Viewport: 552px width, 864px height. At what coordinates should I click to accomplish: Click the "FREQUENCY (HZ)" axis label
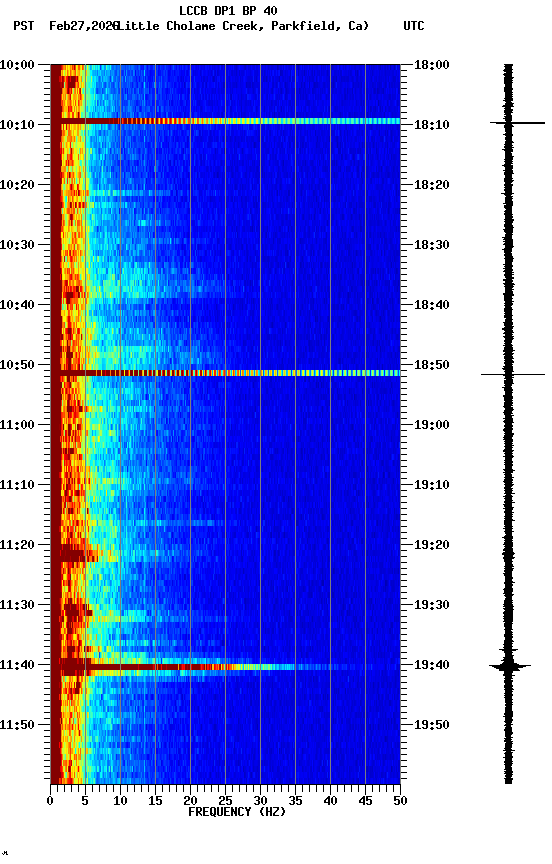[x=237, y=812]
